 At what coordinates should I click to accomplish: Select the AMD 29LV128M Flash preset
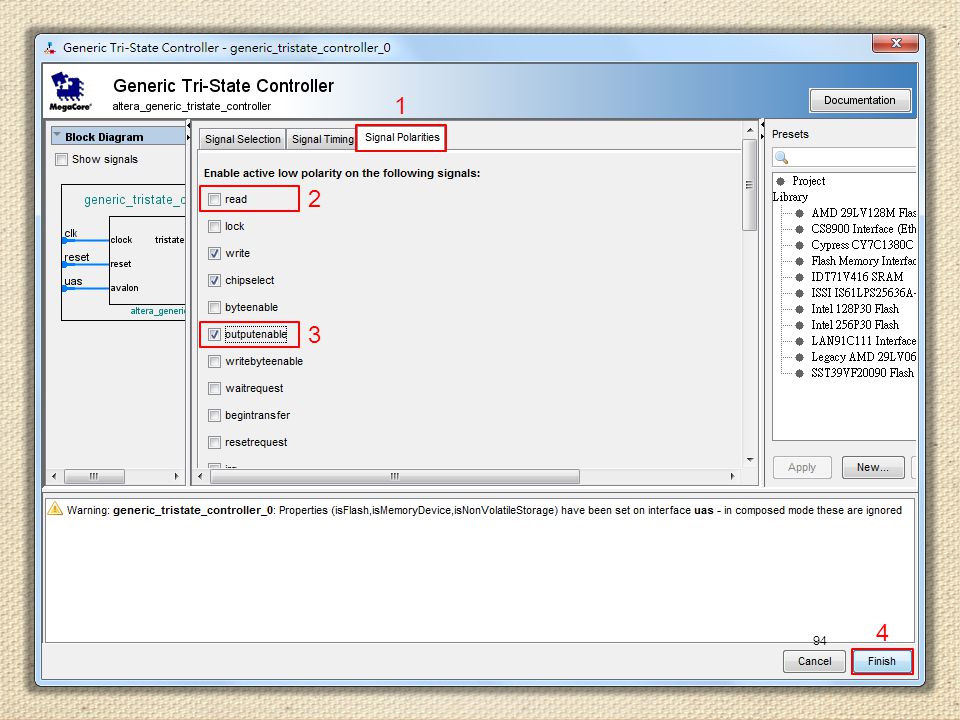(863, 212)
